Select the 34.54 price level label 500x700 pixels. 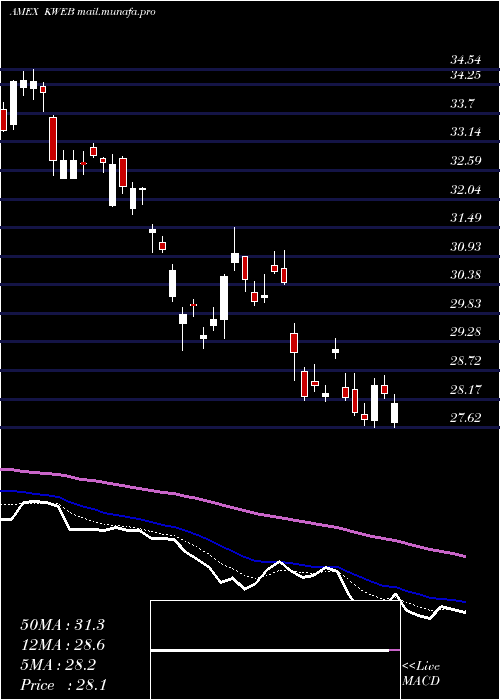pos(464,59)
